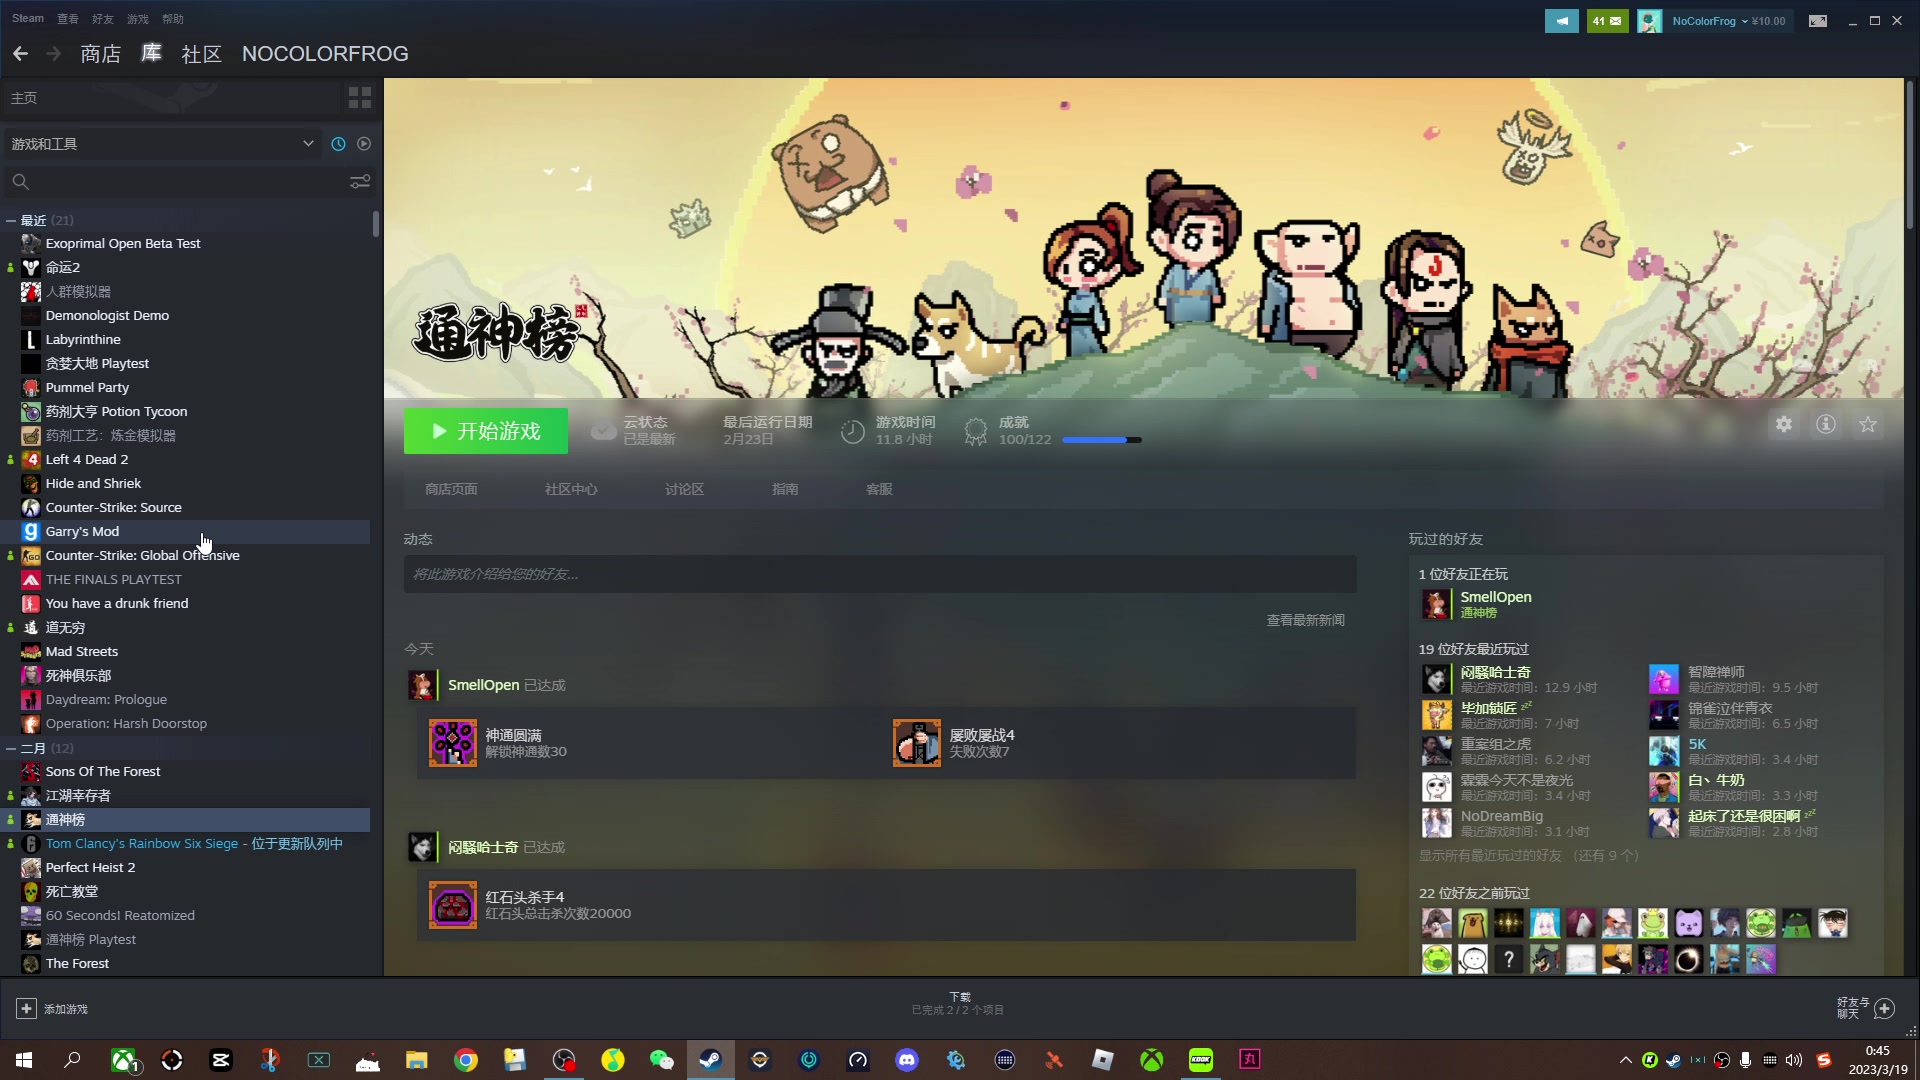
Task: Open the 好友 menu
Action: tap(103, 19)
